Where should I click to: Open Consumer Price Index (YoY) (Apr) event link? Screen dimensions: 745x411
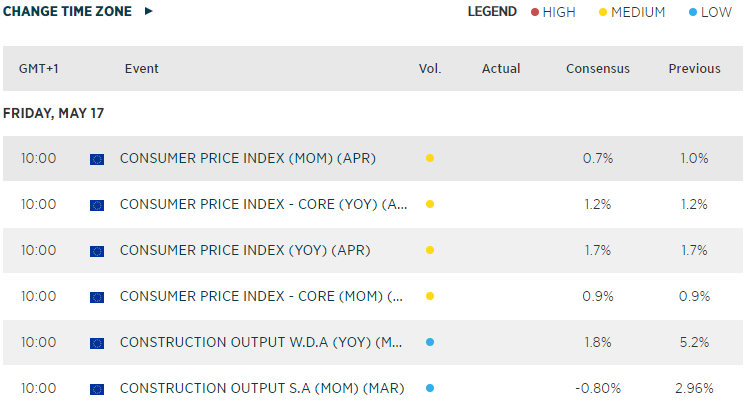click(x=245, y=250)
